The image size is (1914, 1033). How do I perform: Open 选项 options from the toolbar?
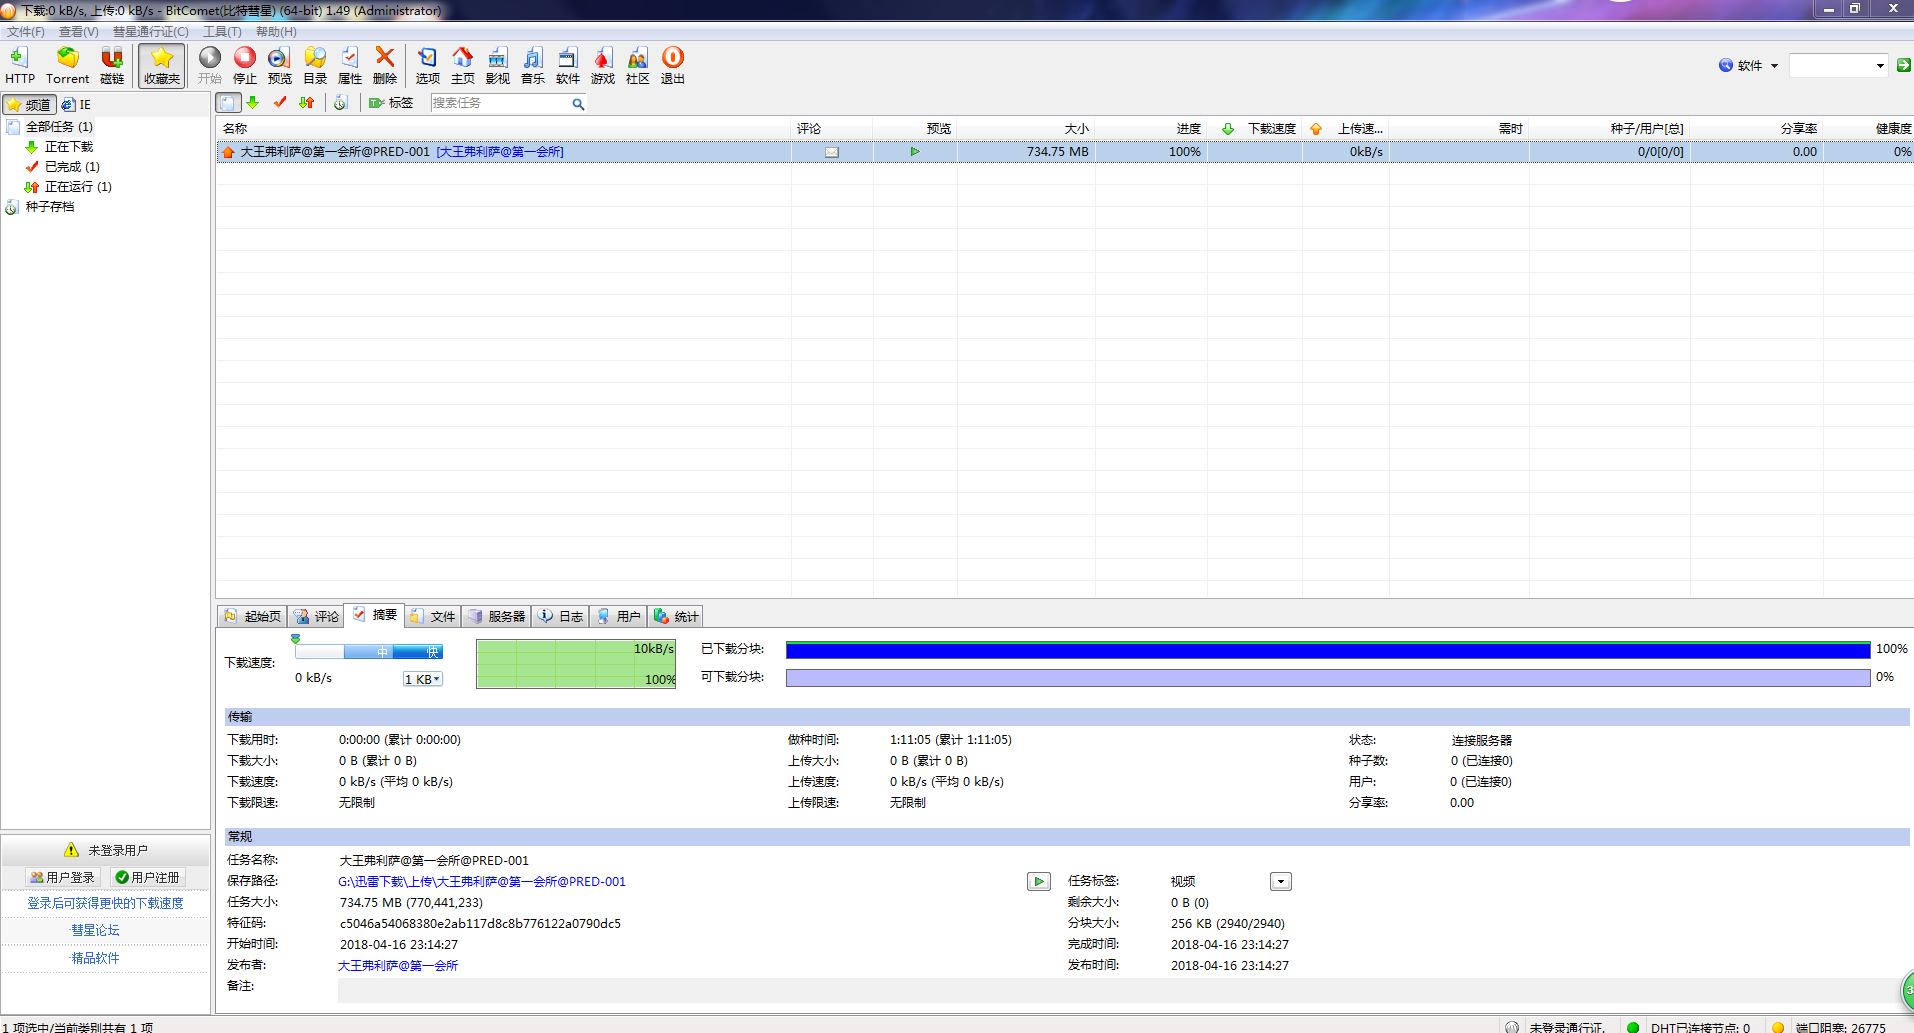[427, 65]
